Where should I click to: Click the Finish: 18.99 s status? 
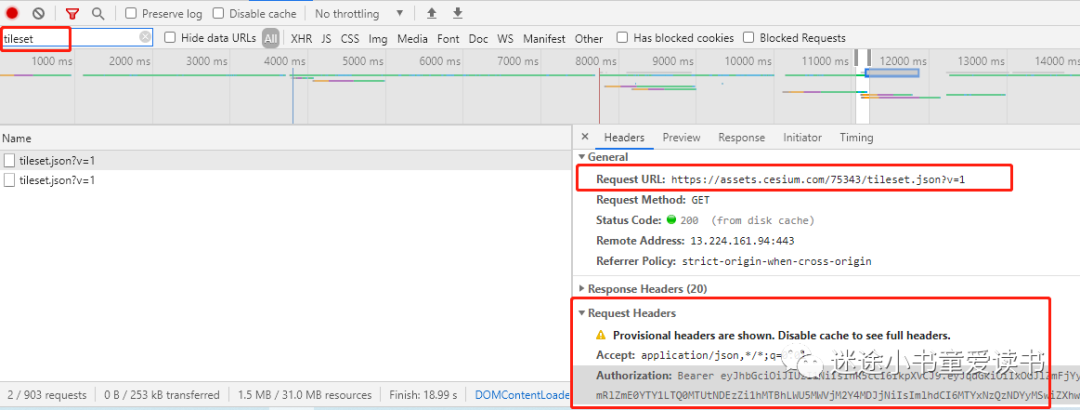(x=423, y=396)
